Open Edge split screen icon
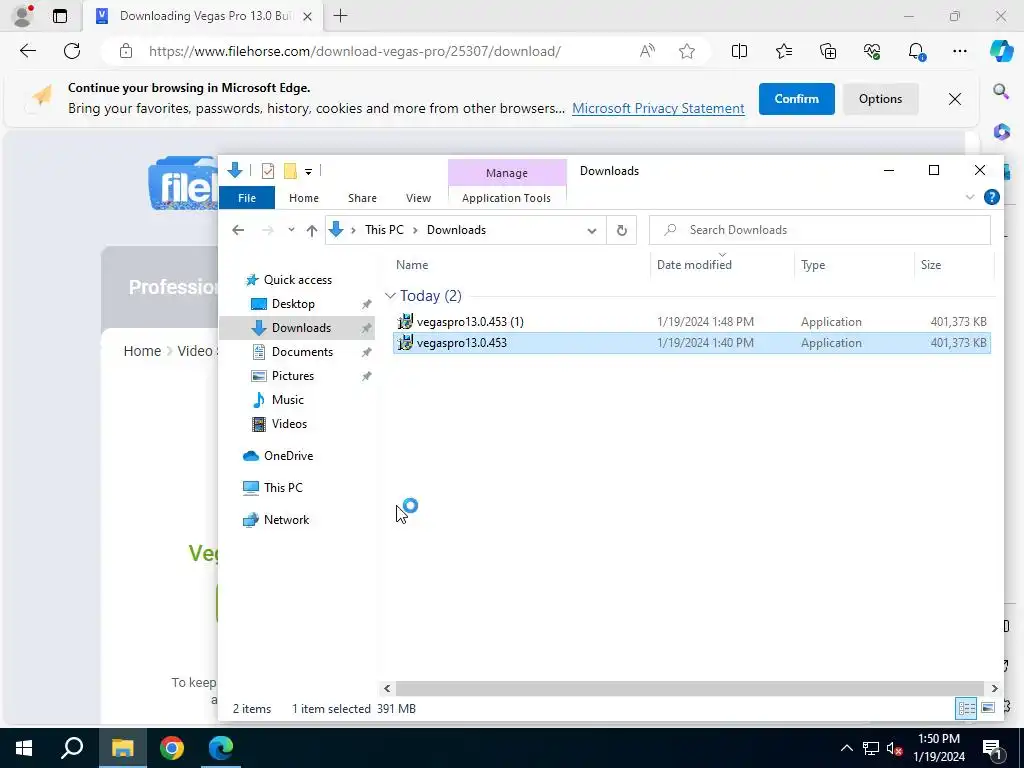This screenshot has width=1024, height=768. (x=739, y=51)
